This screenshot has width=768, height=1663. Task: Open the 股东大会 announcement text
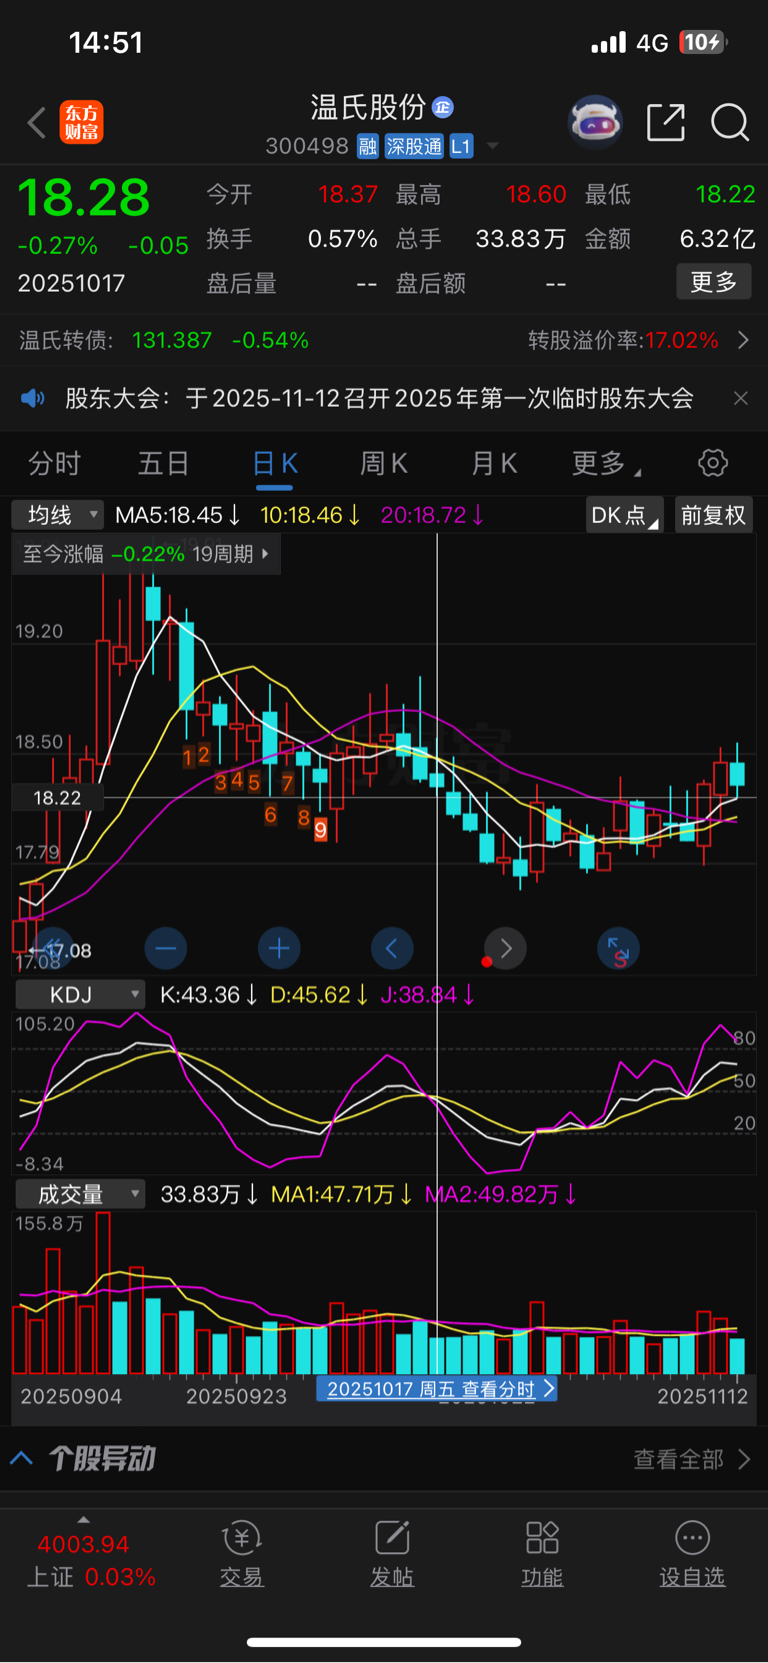pos(379,398)
